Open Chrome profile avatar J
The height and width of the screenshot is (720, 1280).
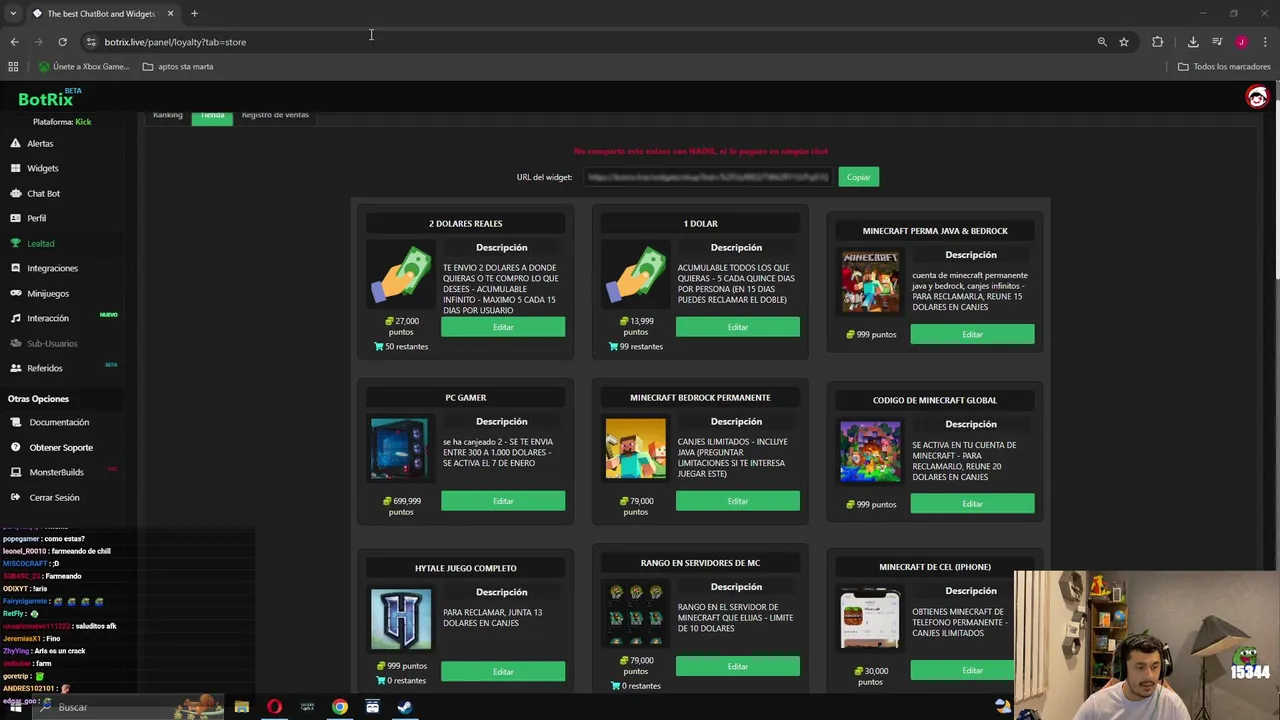1241,42
